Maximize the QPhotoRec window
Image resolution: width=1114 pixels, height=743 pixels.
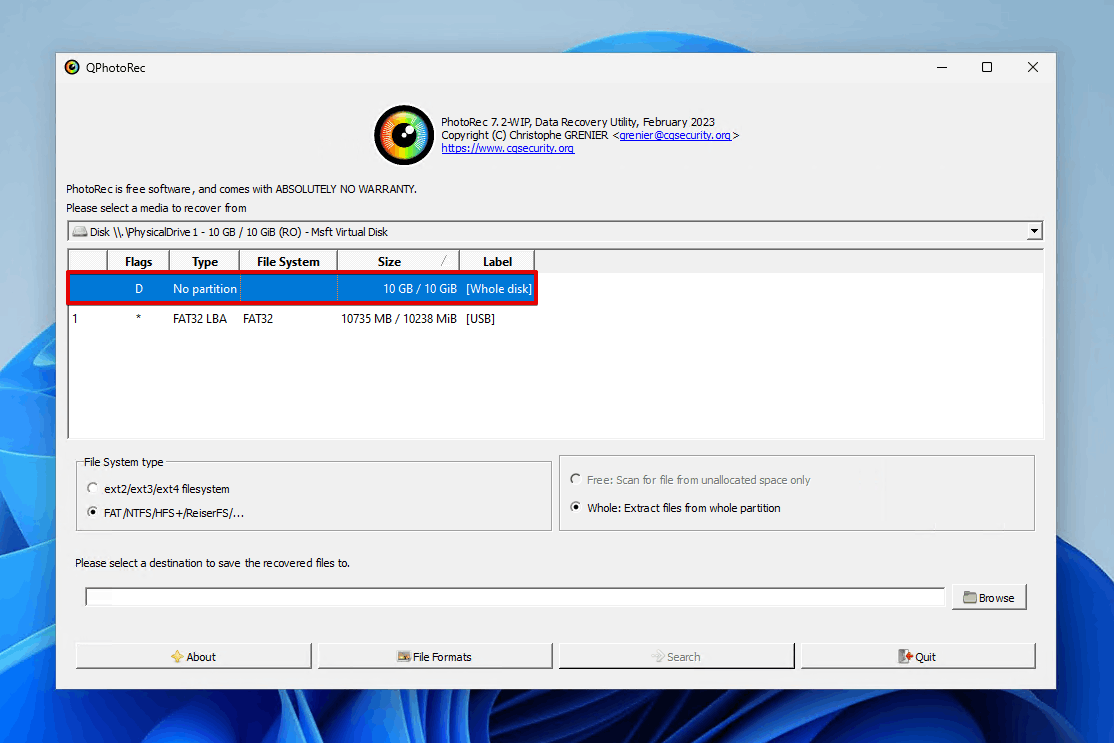[987, 67]
